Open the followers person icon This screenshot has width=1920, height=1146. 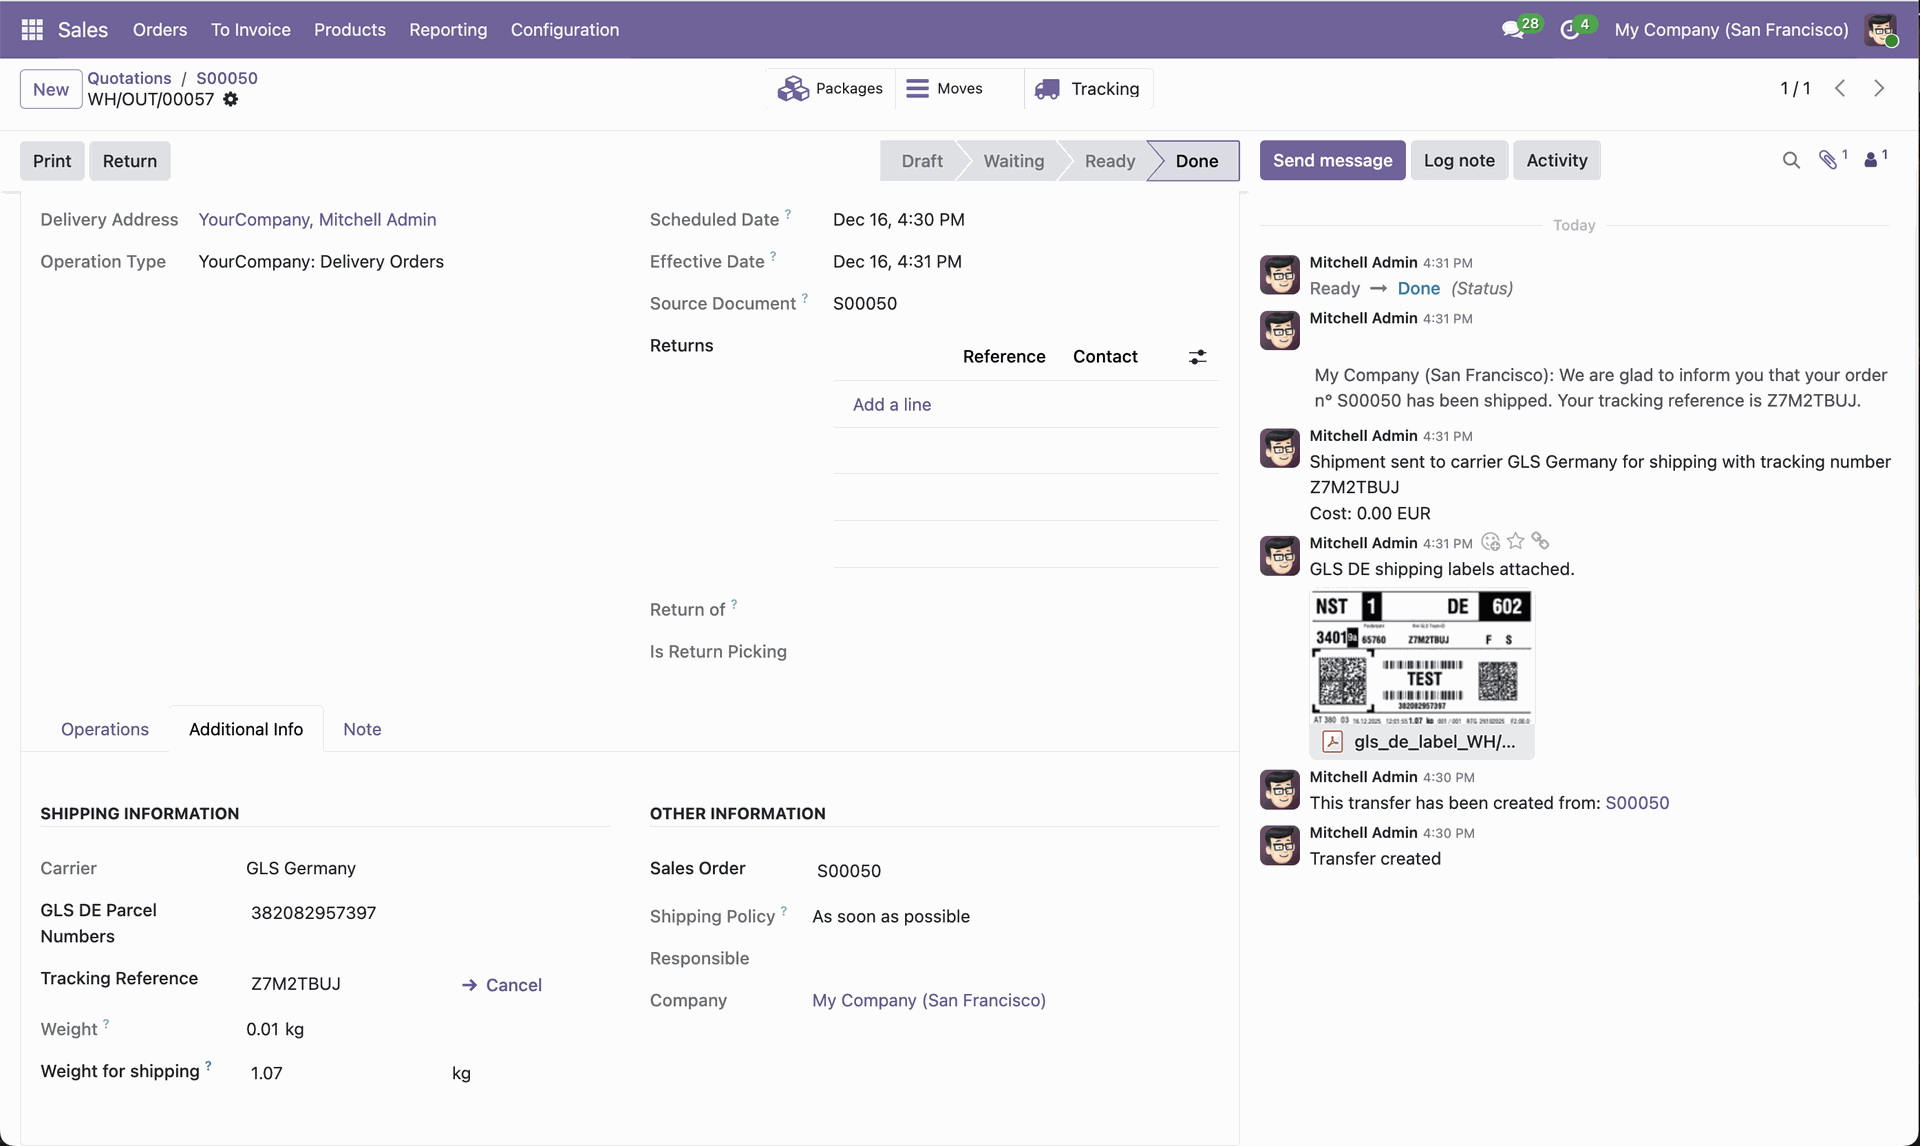1871,160
